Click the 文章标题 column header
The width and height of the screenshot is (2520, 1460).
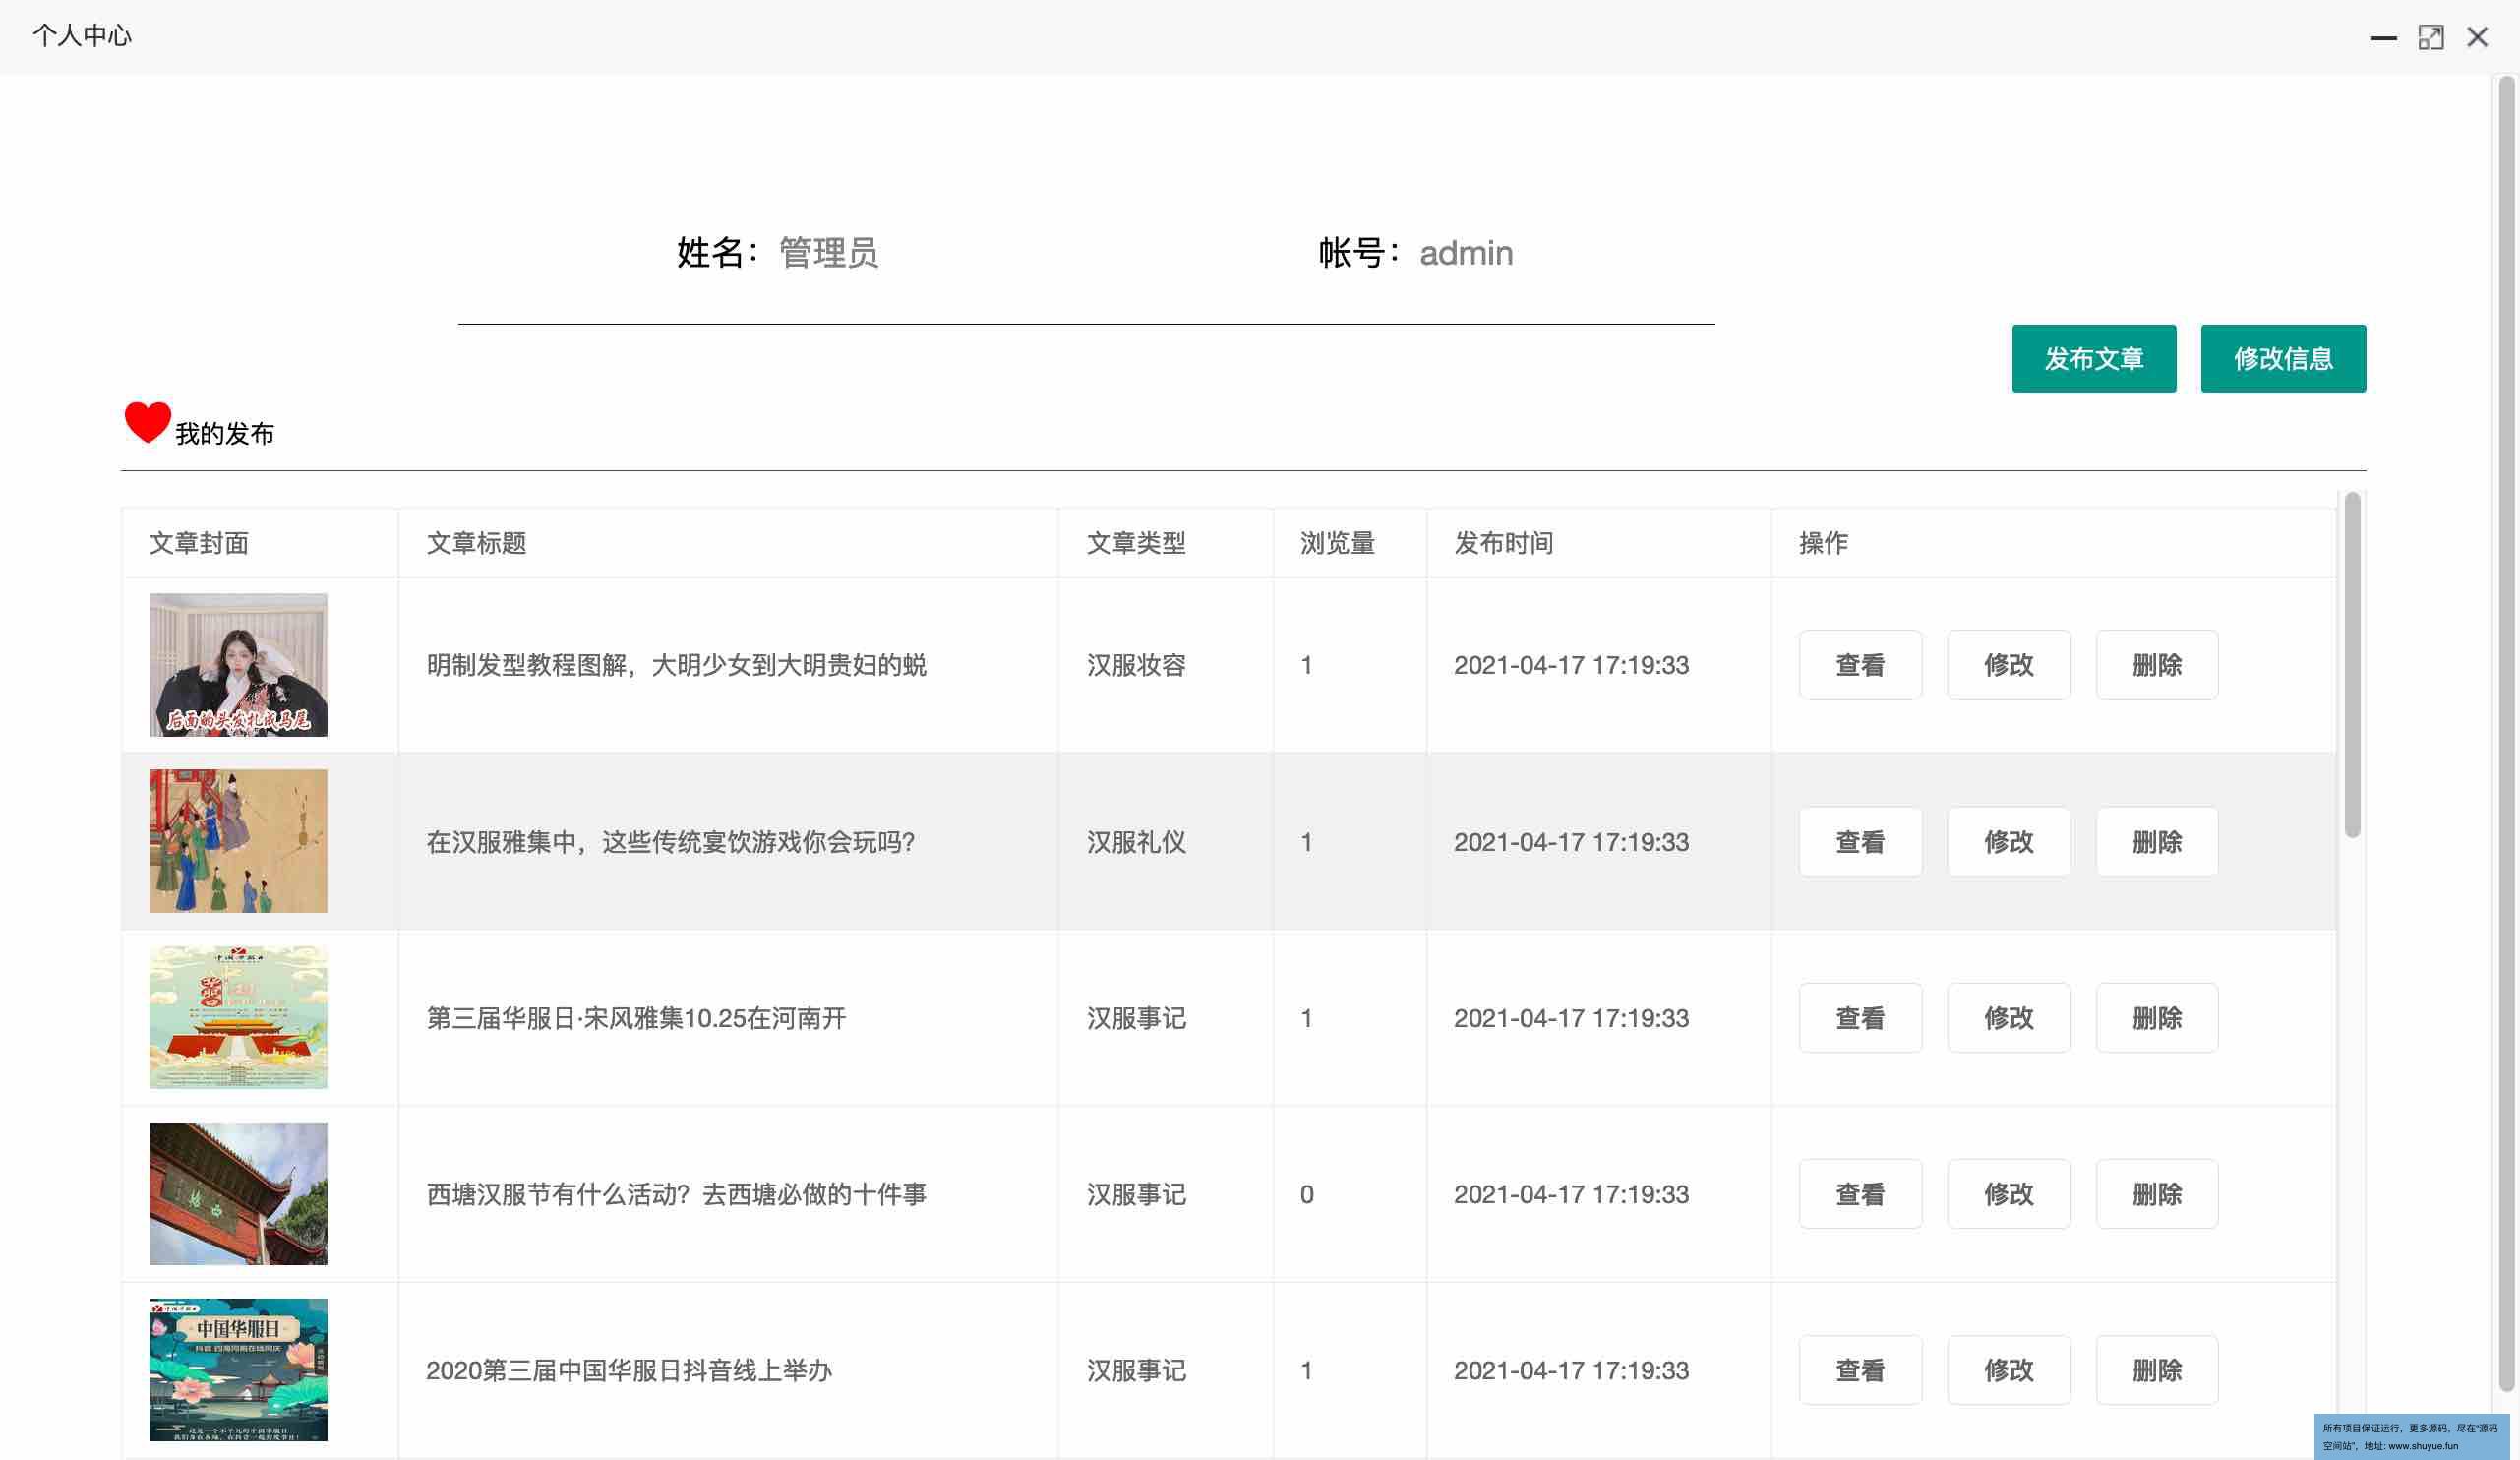pyautogui.click(x=476, y=543)
